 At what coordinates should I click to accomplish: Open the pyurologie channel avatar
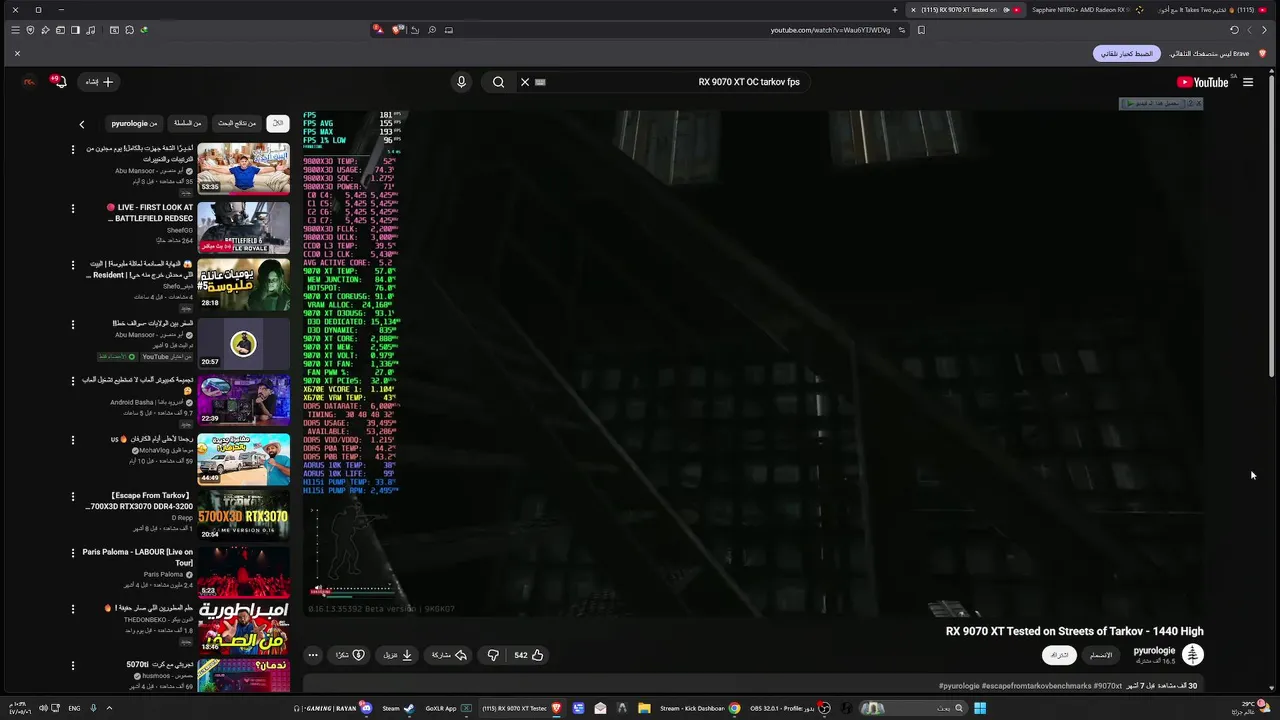[1193, 655]
